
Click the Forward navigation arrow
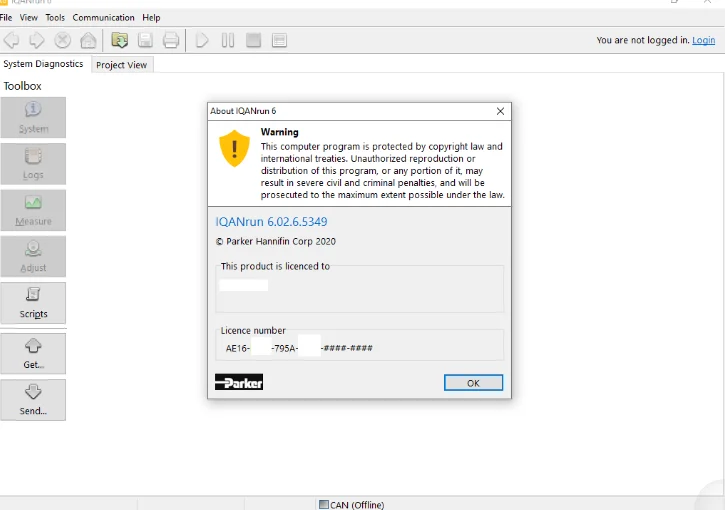pyautogui.click(x=37, y=40)
